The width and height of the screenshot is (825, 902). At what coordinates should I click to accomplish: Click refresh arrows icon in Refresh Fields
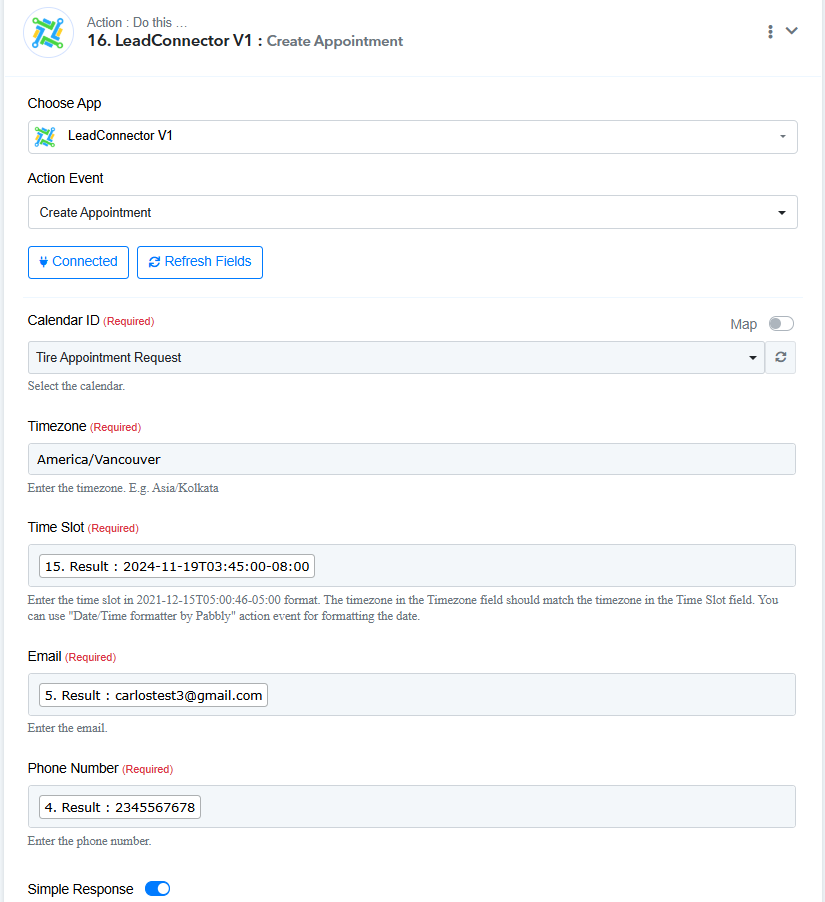pyautogui.click(x=154, y=262)
